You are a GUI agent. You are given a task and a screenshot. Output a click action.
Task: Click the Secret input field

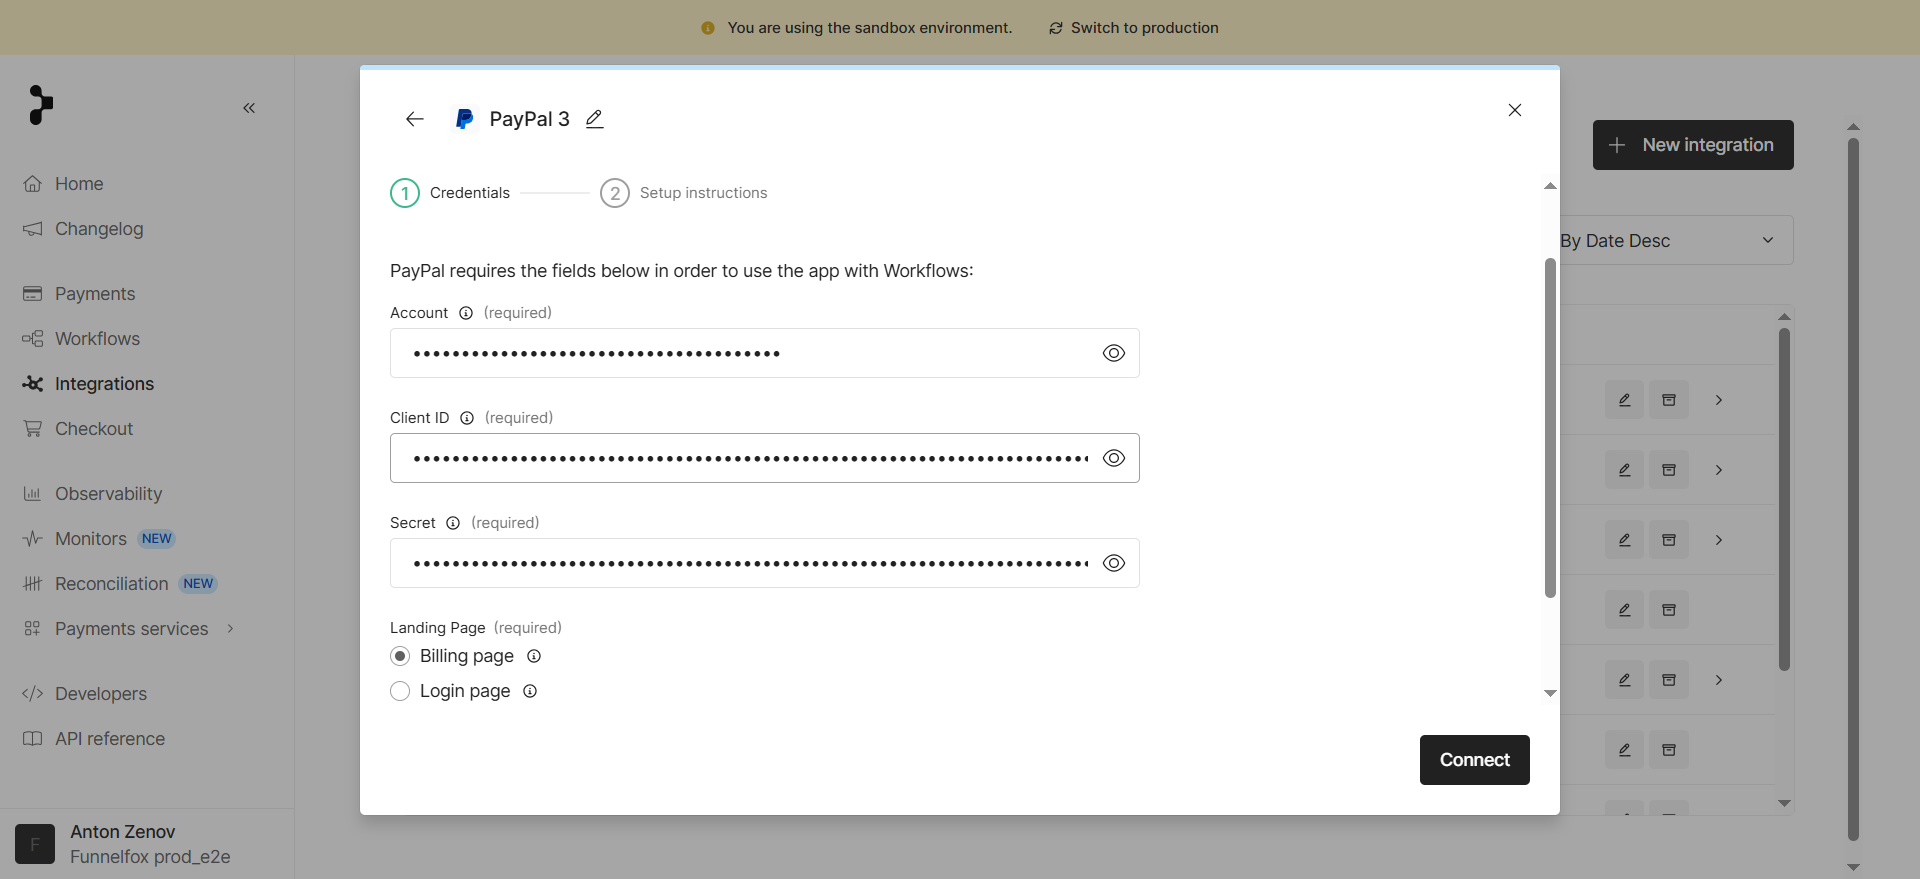(x=765, y=563)
